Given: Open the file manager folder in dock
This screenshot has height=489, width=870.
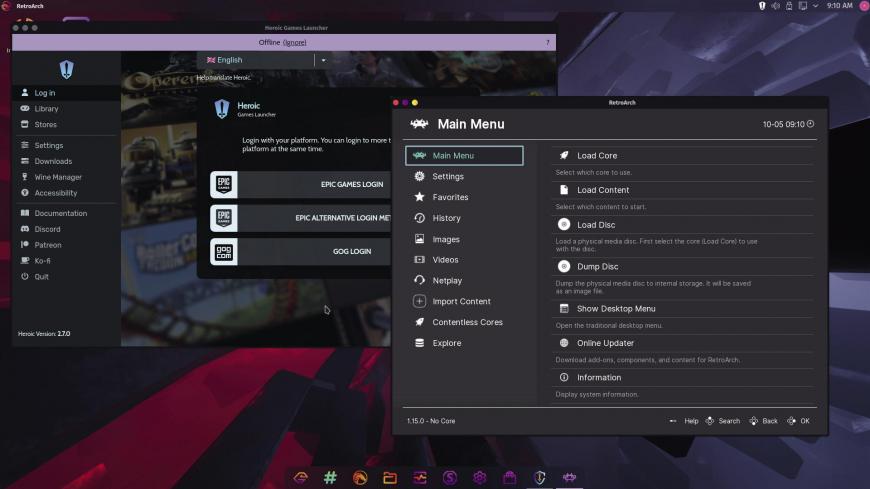Looking at the screenshot, I should coord(390,477).
